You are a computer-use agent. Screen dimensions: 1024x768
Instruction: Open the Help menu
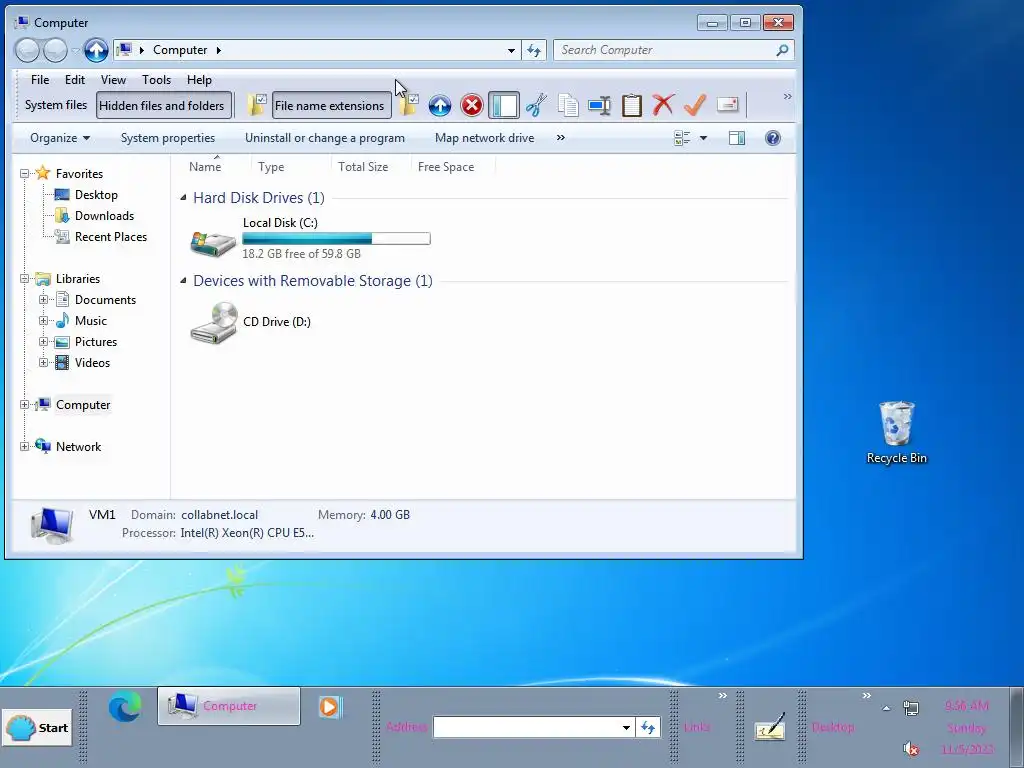199,80
